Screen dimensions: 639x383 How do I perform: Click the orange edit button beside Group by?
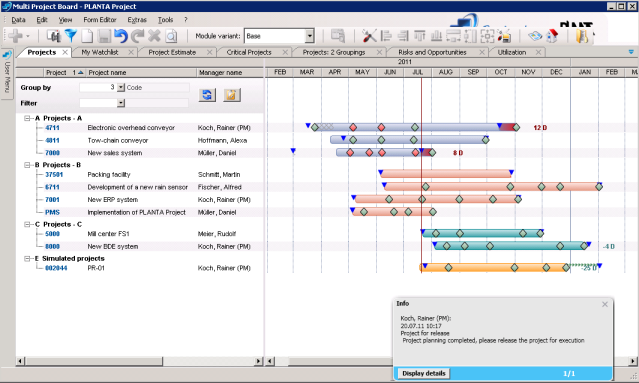pyautogui.click(x=231, y=95)
